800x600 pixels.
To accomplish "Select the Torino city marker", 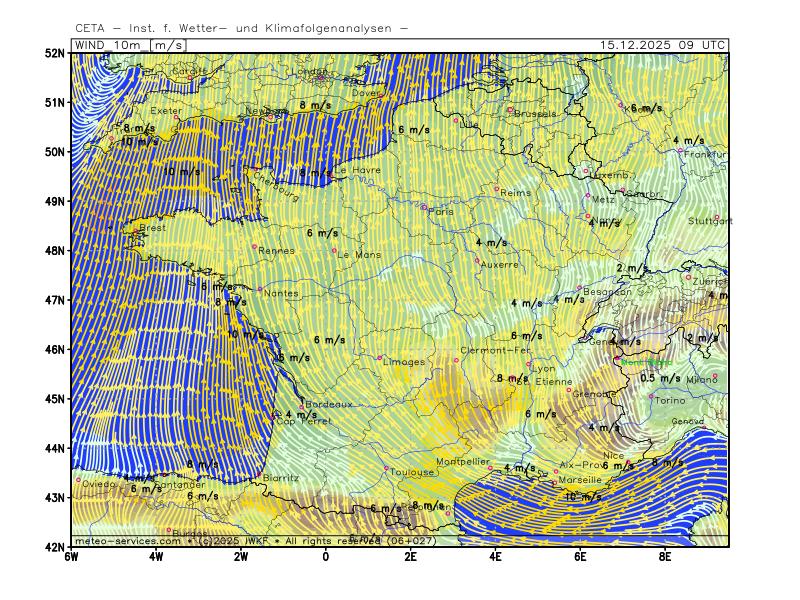I will point(651,396).
